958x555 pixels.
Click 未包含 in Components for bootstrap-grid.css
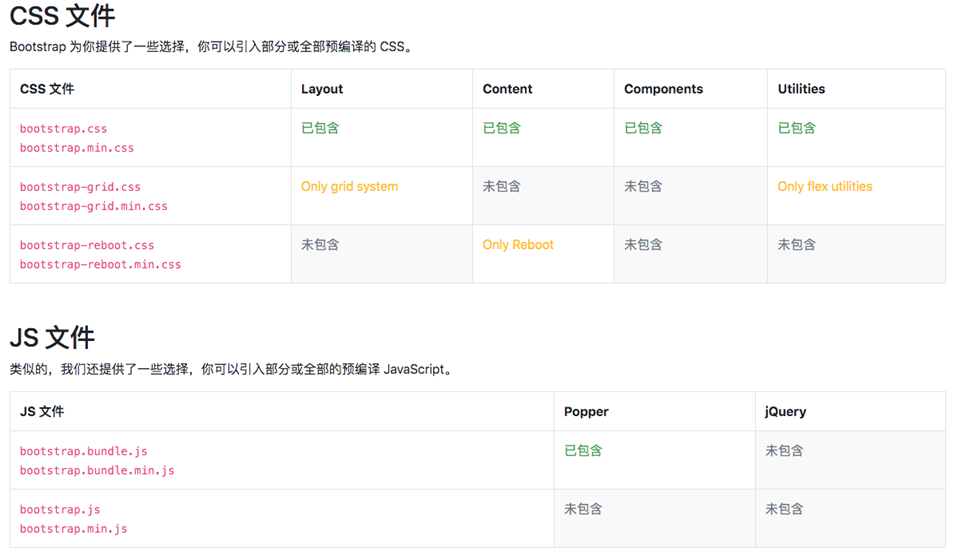point(643,186)
